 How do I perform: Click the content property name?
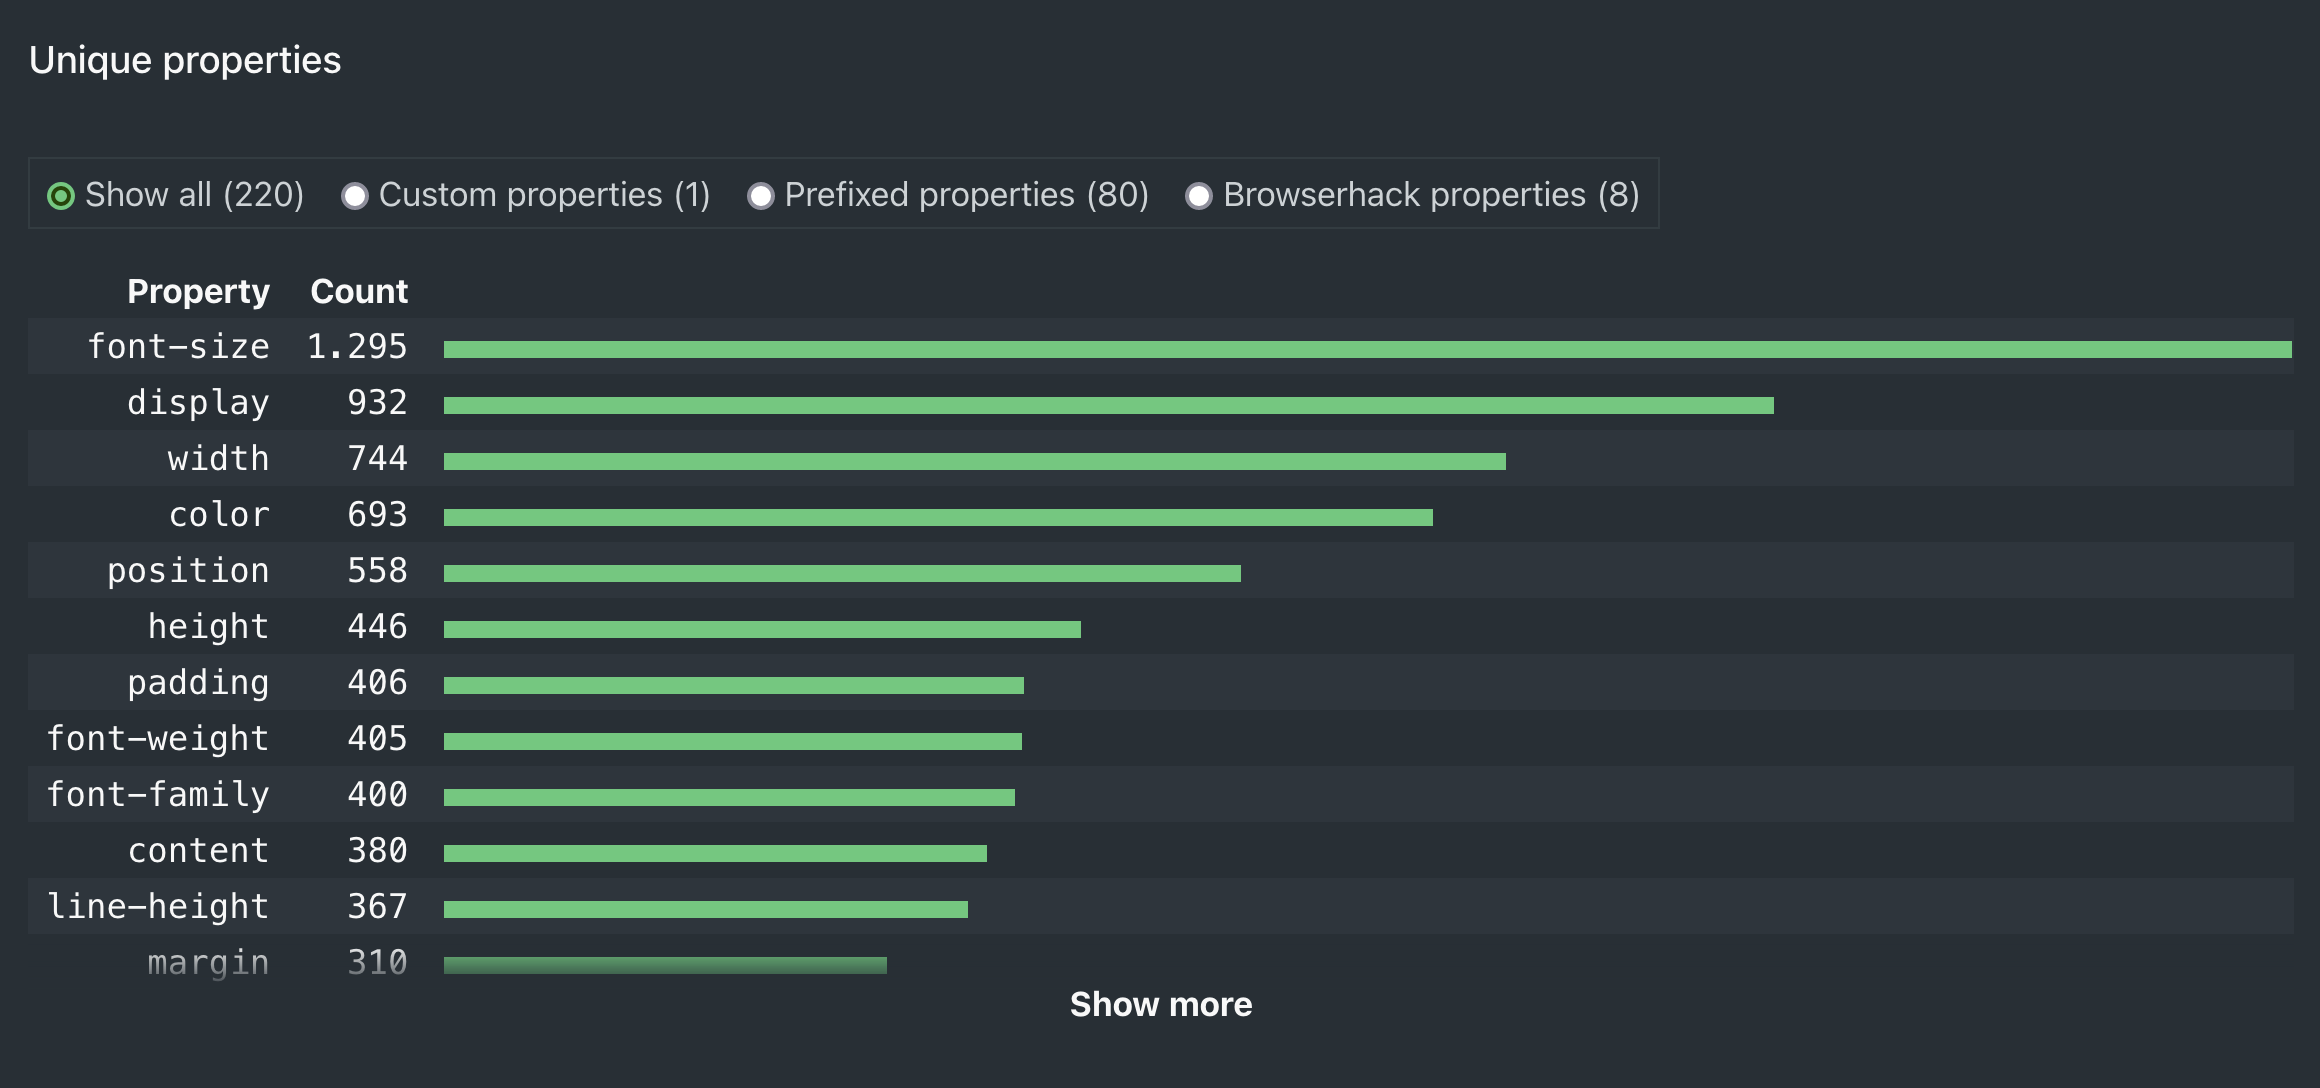(x=198, y=850)
